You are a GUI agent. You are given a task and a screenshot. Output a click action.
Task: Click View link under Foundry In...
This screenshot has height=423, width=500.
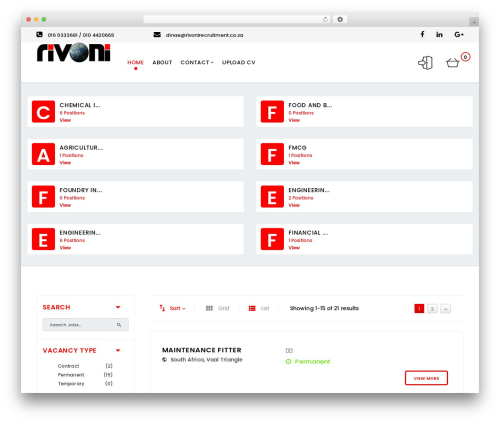tap(65, 205)
